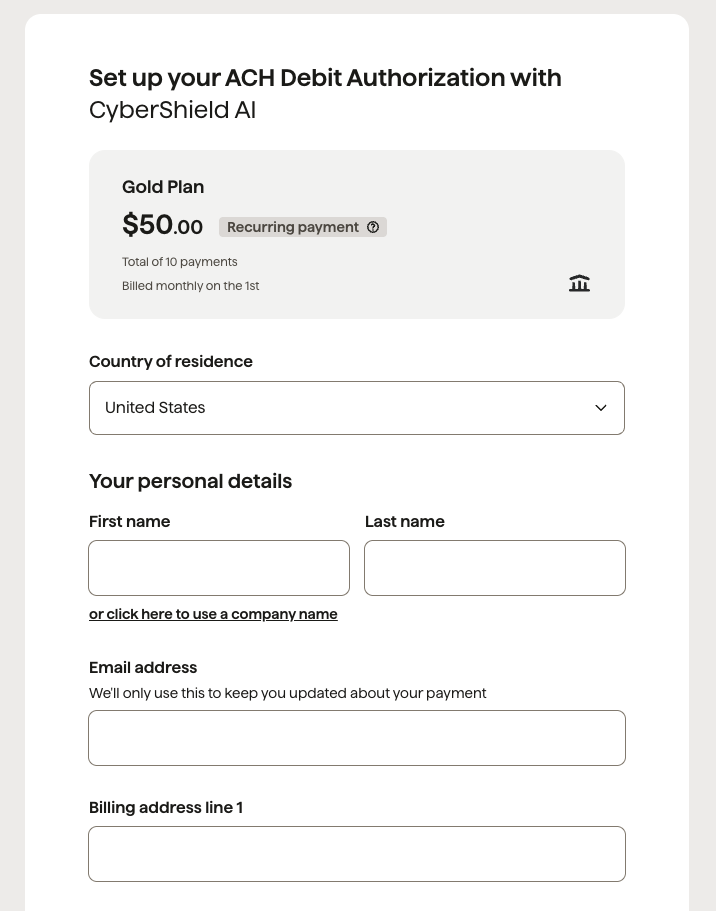716x911 pixels.
Task: Click the 'First name' label text
Action: click(x=129, y=521)
